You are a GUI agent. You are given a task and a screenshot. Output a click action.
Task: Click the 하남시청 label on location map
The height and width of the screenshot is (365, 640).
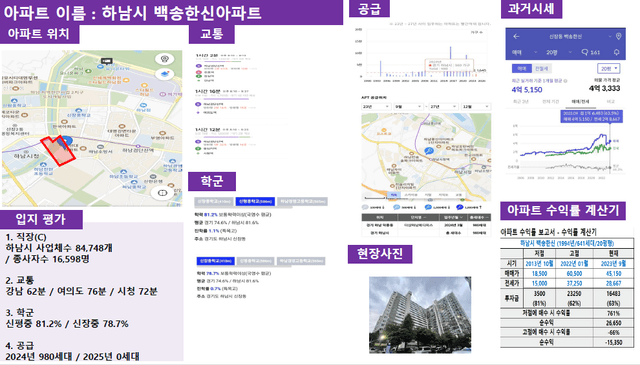pos(25,156)
